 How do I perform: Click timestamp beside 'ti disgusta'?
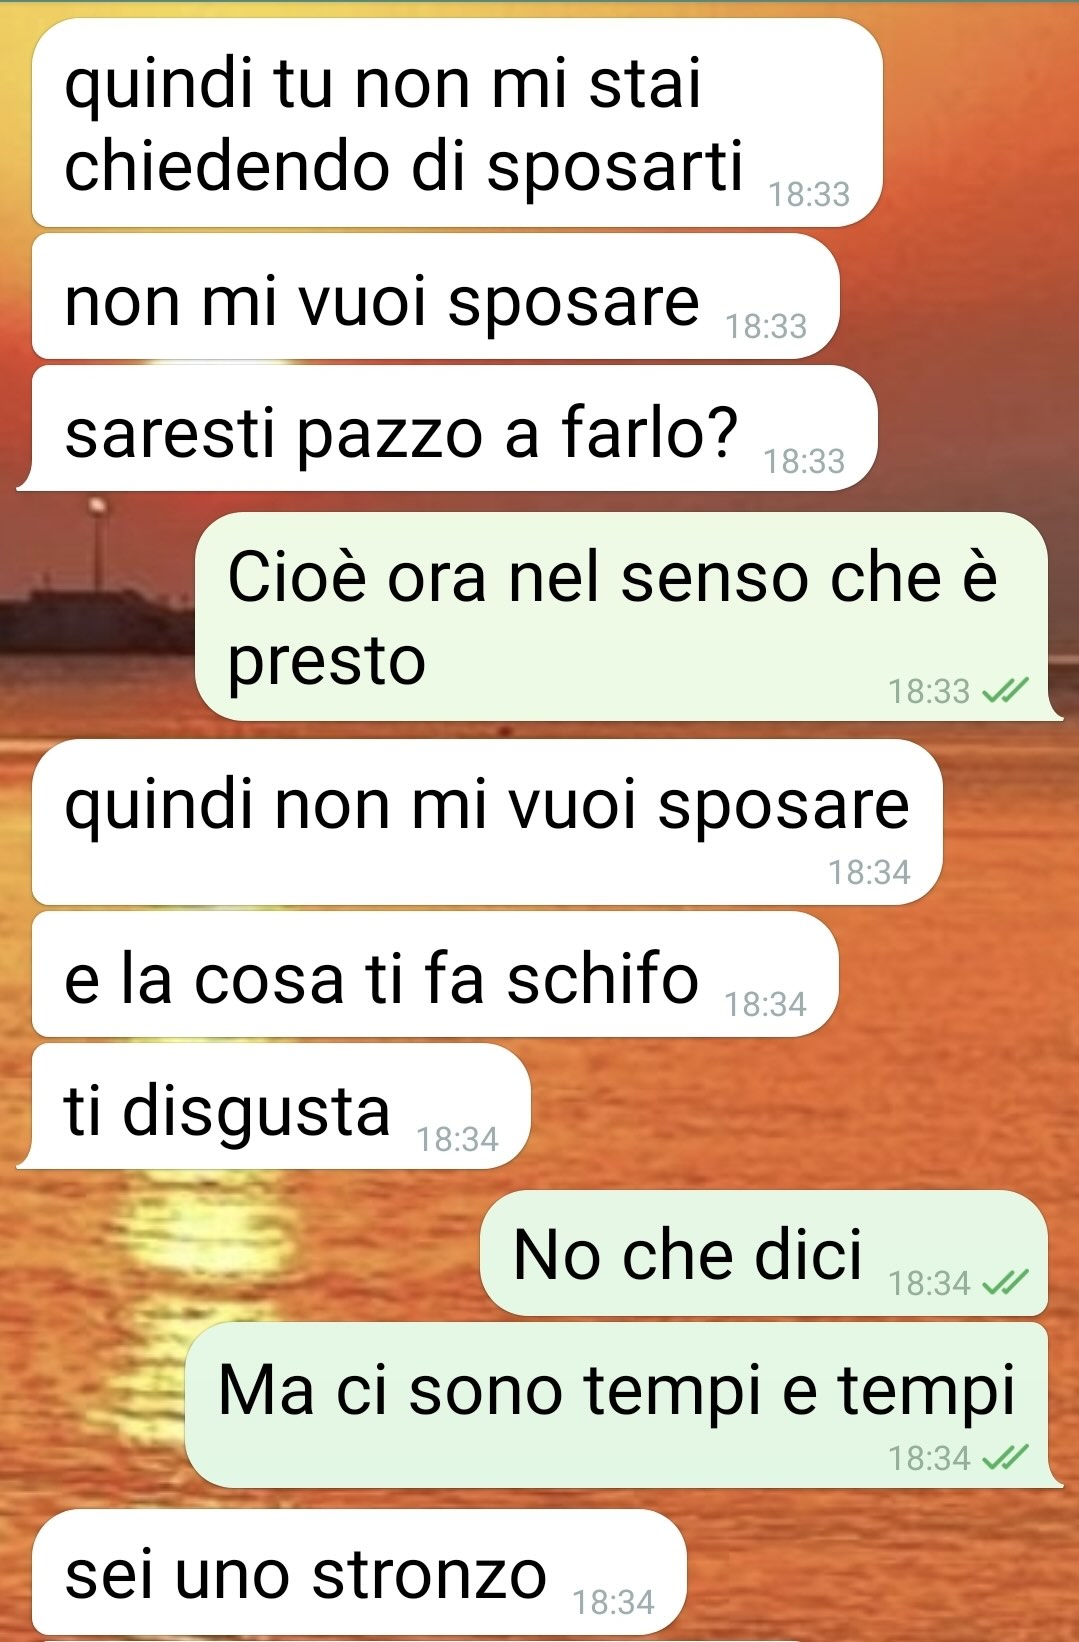(457, 1139)
